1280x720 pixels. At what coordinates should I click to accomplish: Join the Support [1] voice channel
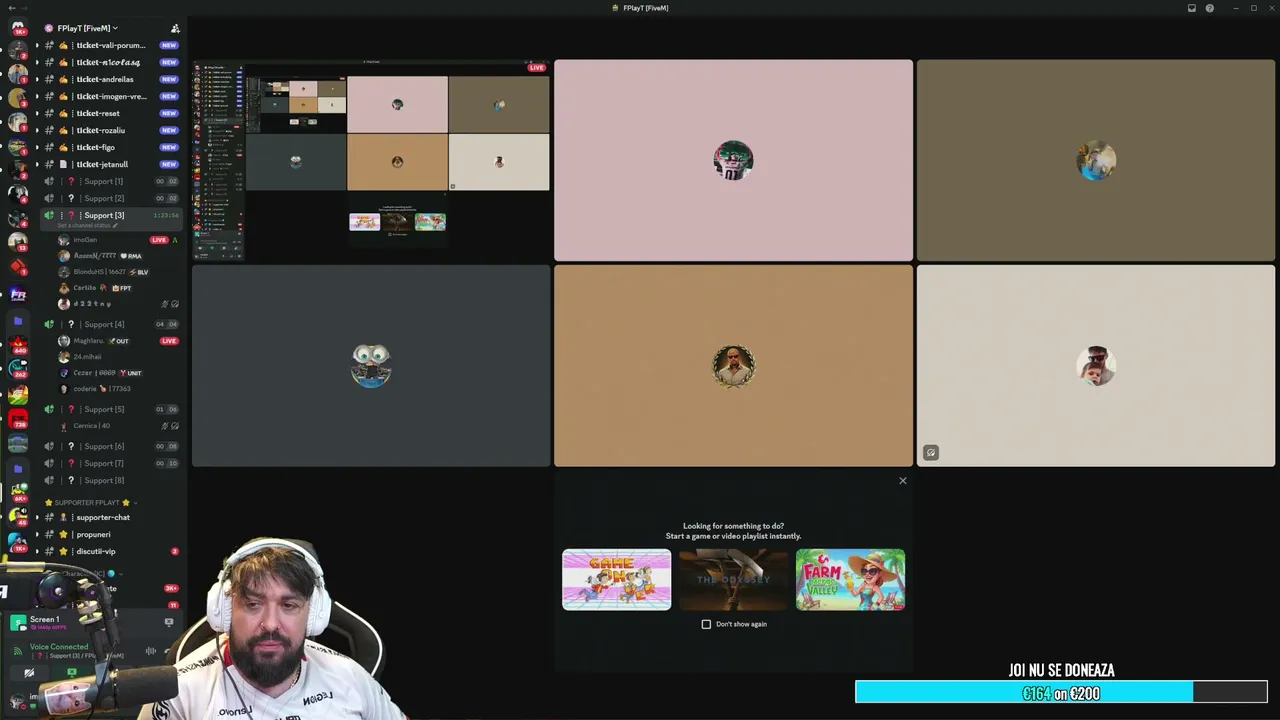point(110,181)
